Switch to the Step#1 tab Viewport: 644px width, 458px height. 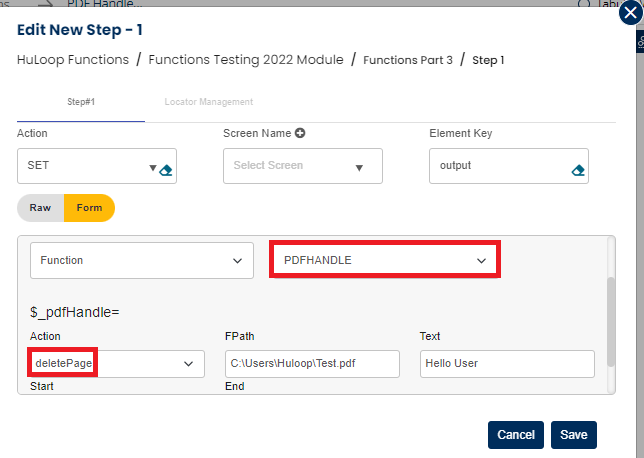81,102
